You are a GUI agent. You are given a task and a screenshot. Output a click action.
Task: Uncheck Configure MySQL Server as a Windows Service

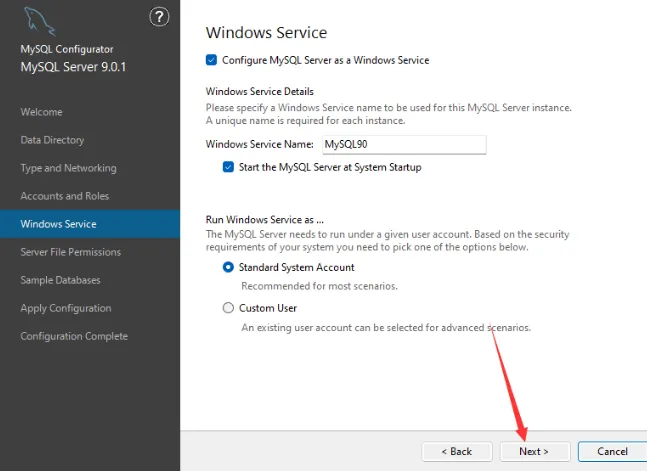point(211,60)
